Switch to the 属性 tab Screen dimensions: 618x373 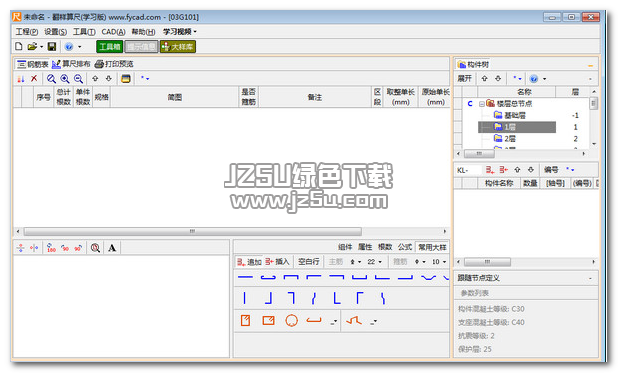[365, 247]
